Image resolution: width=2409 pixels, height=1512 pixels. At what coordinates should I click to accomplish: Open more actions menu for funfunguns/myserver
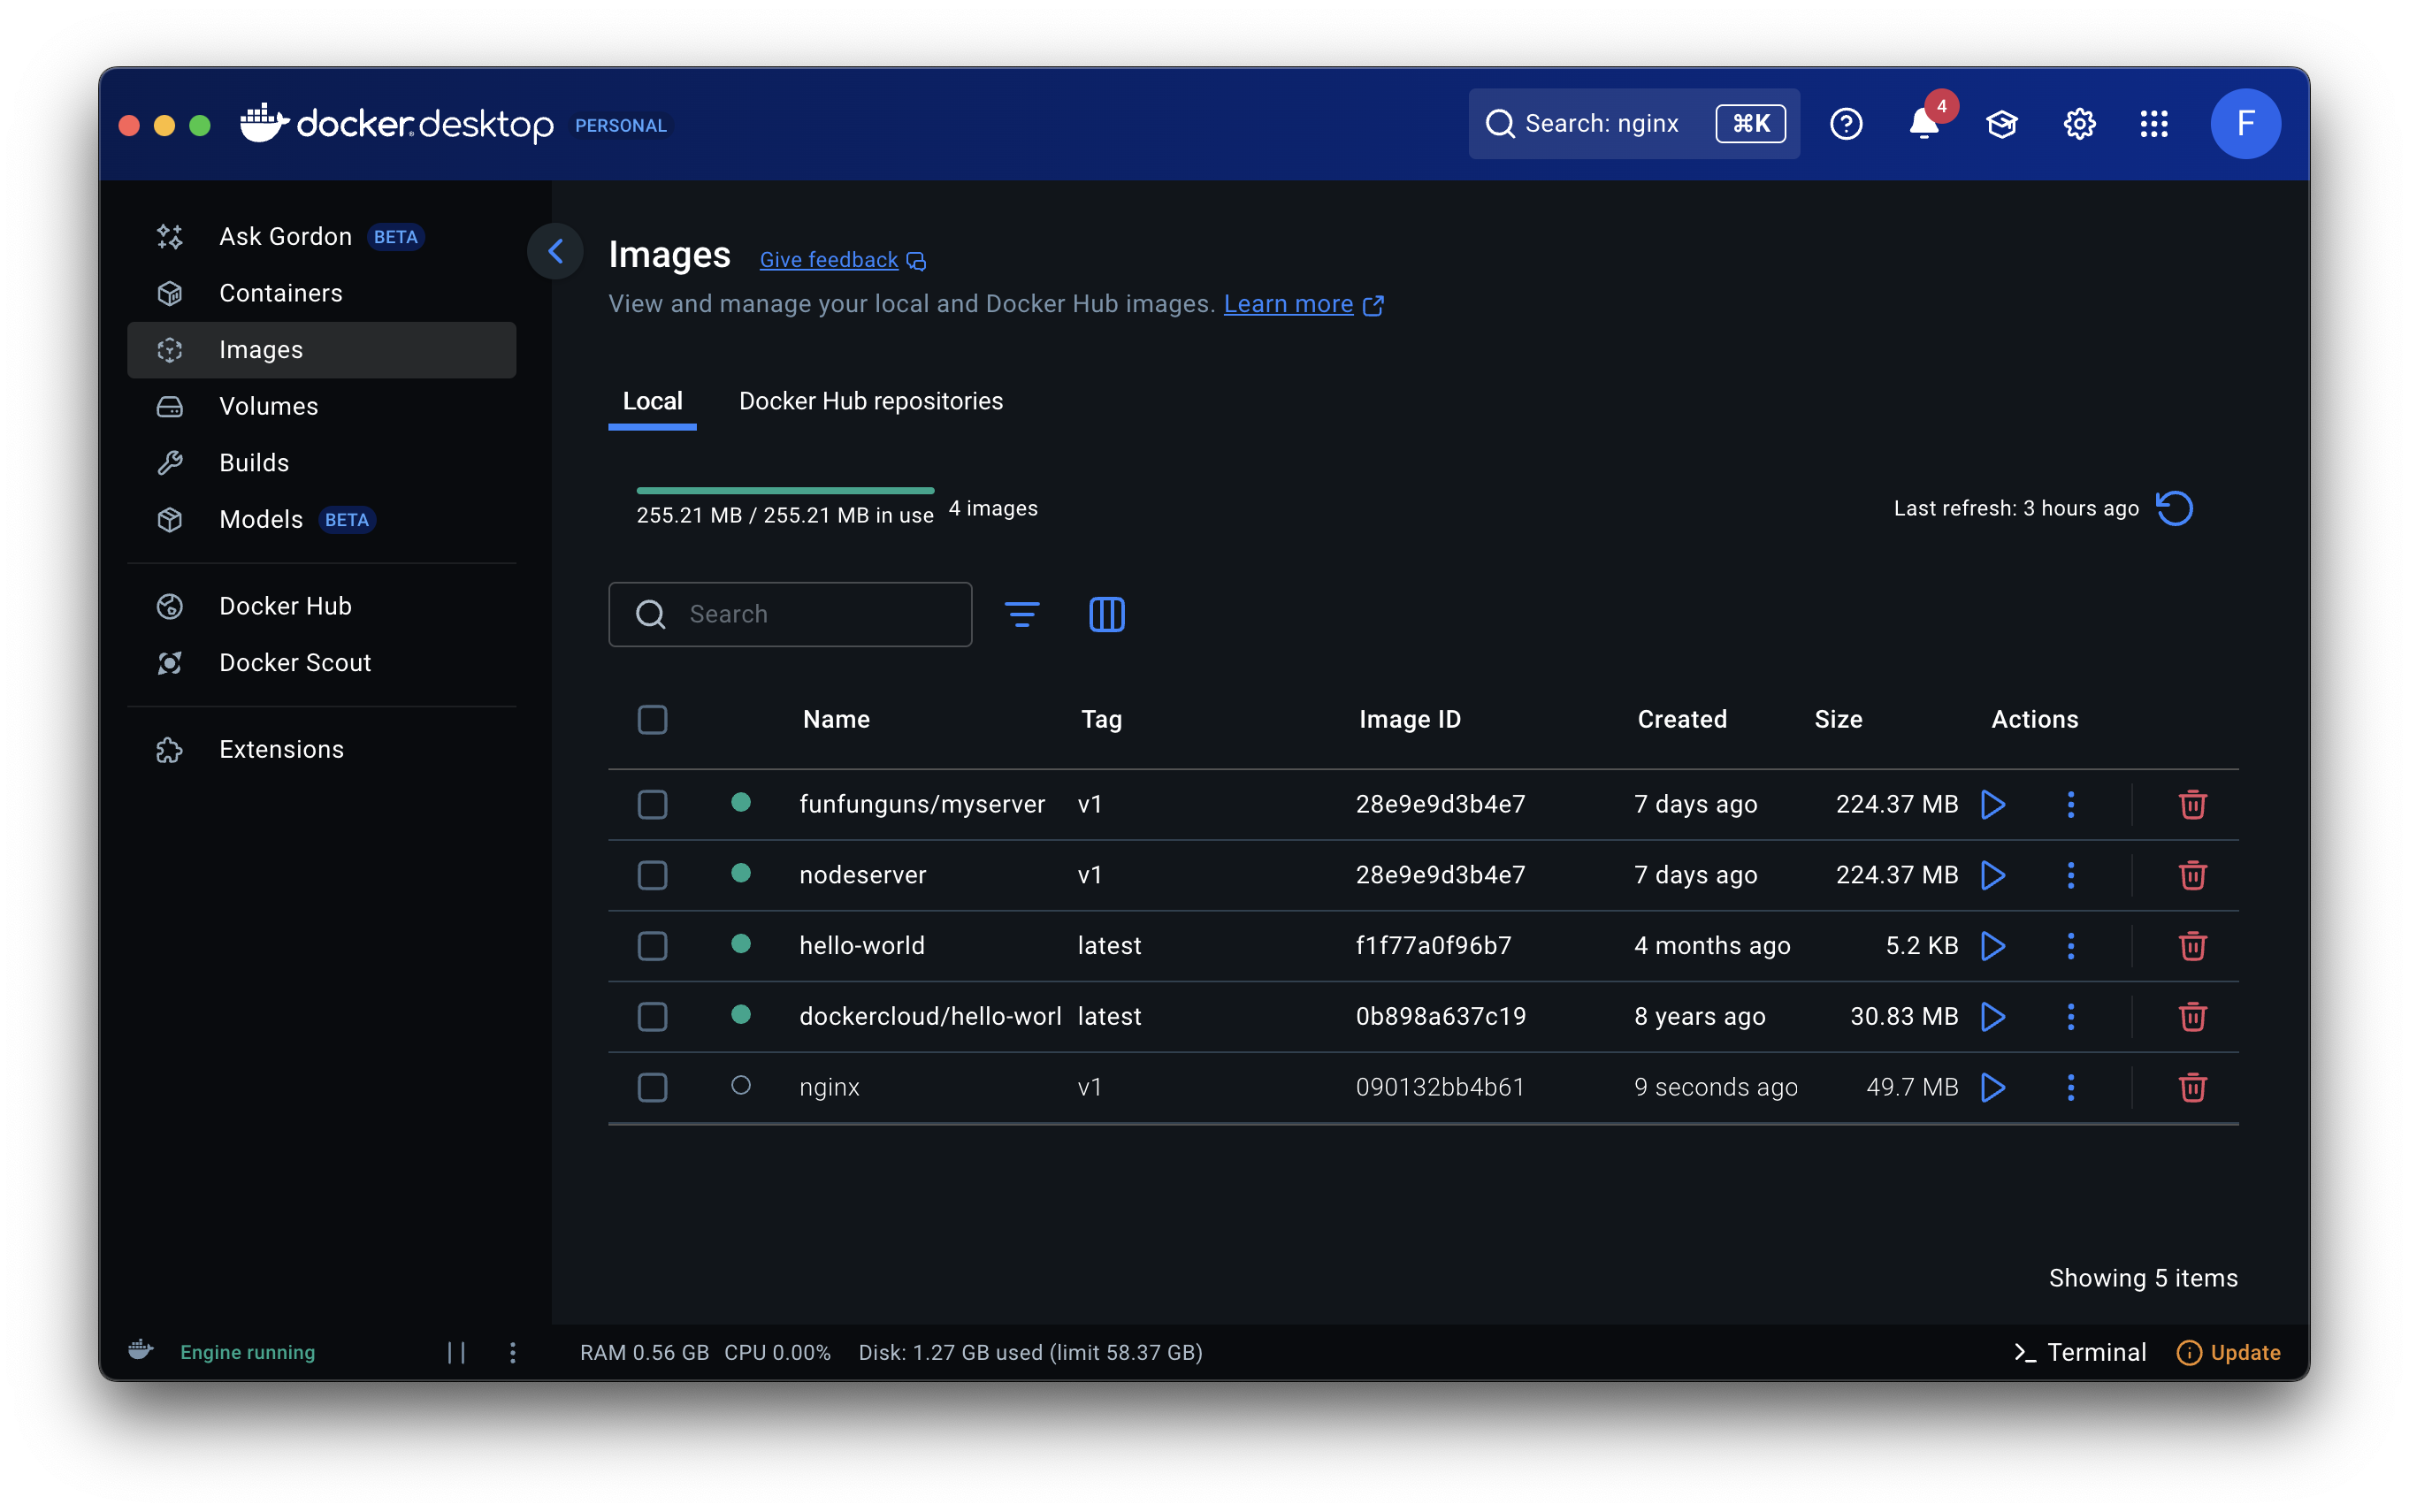tap(2070, 804)
